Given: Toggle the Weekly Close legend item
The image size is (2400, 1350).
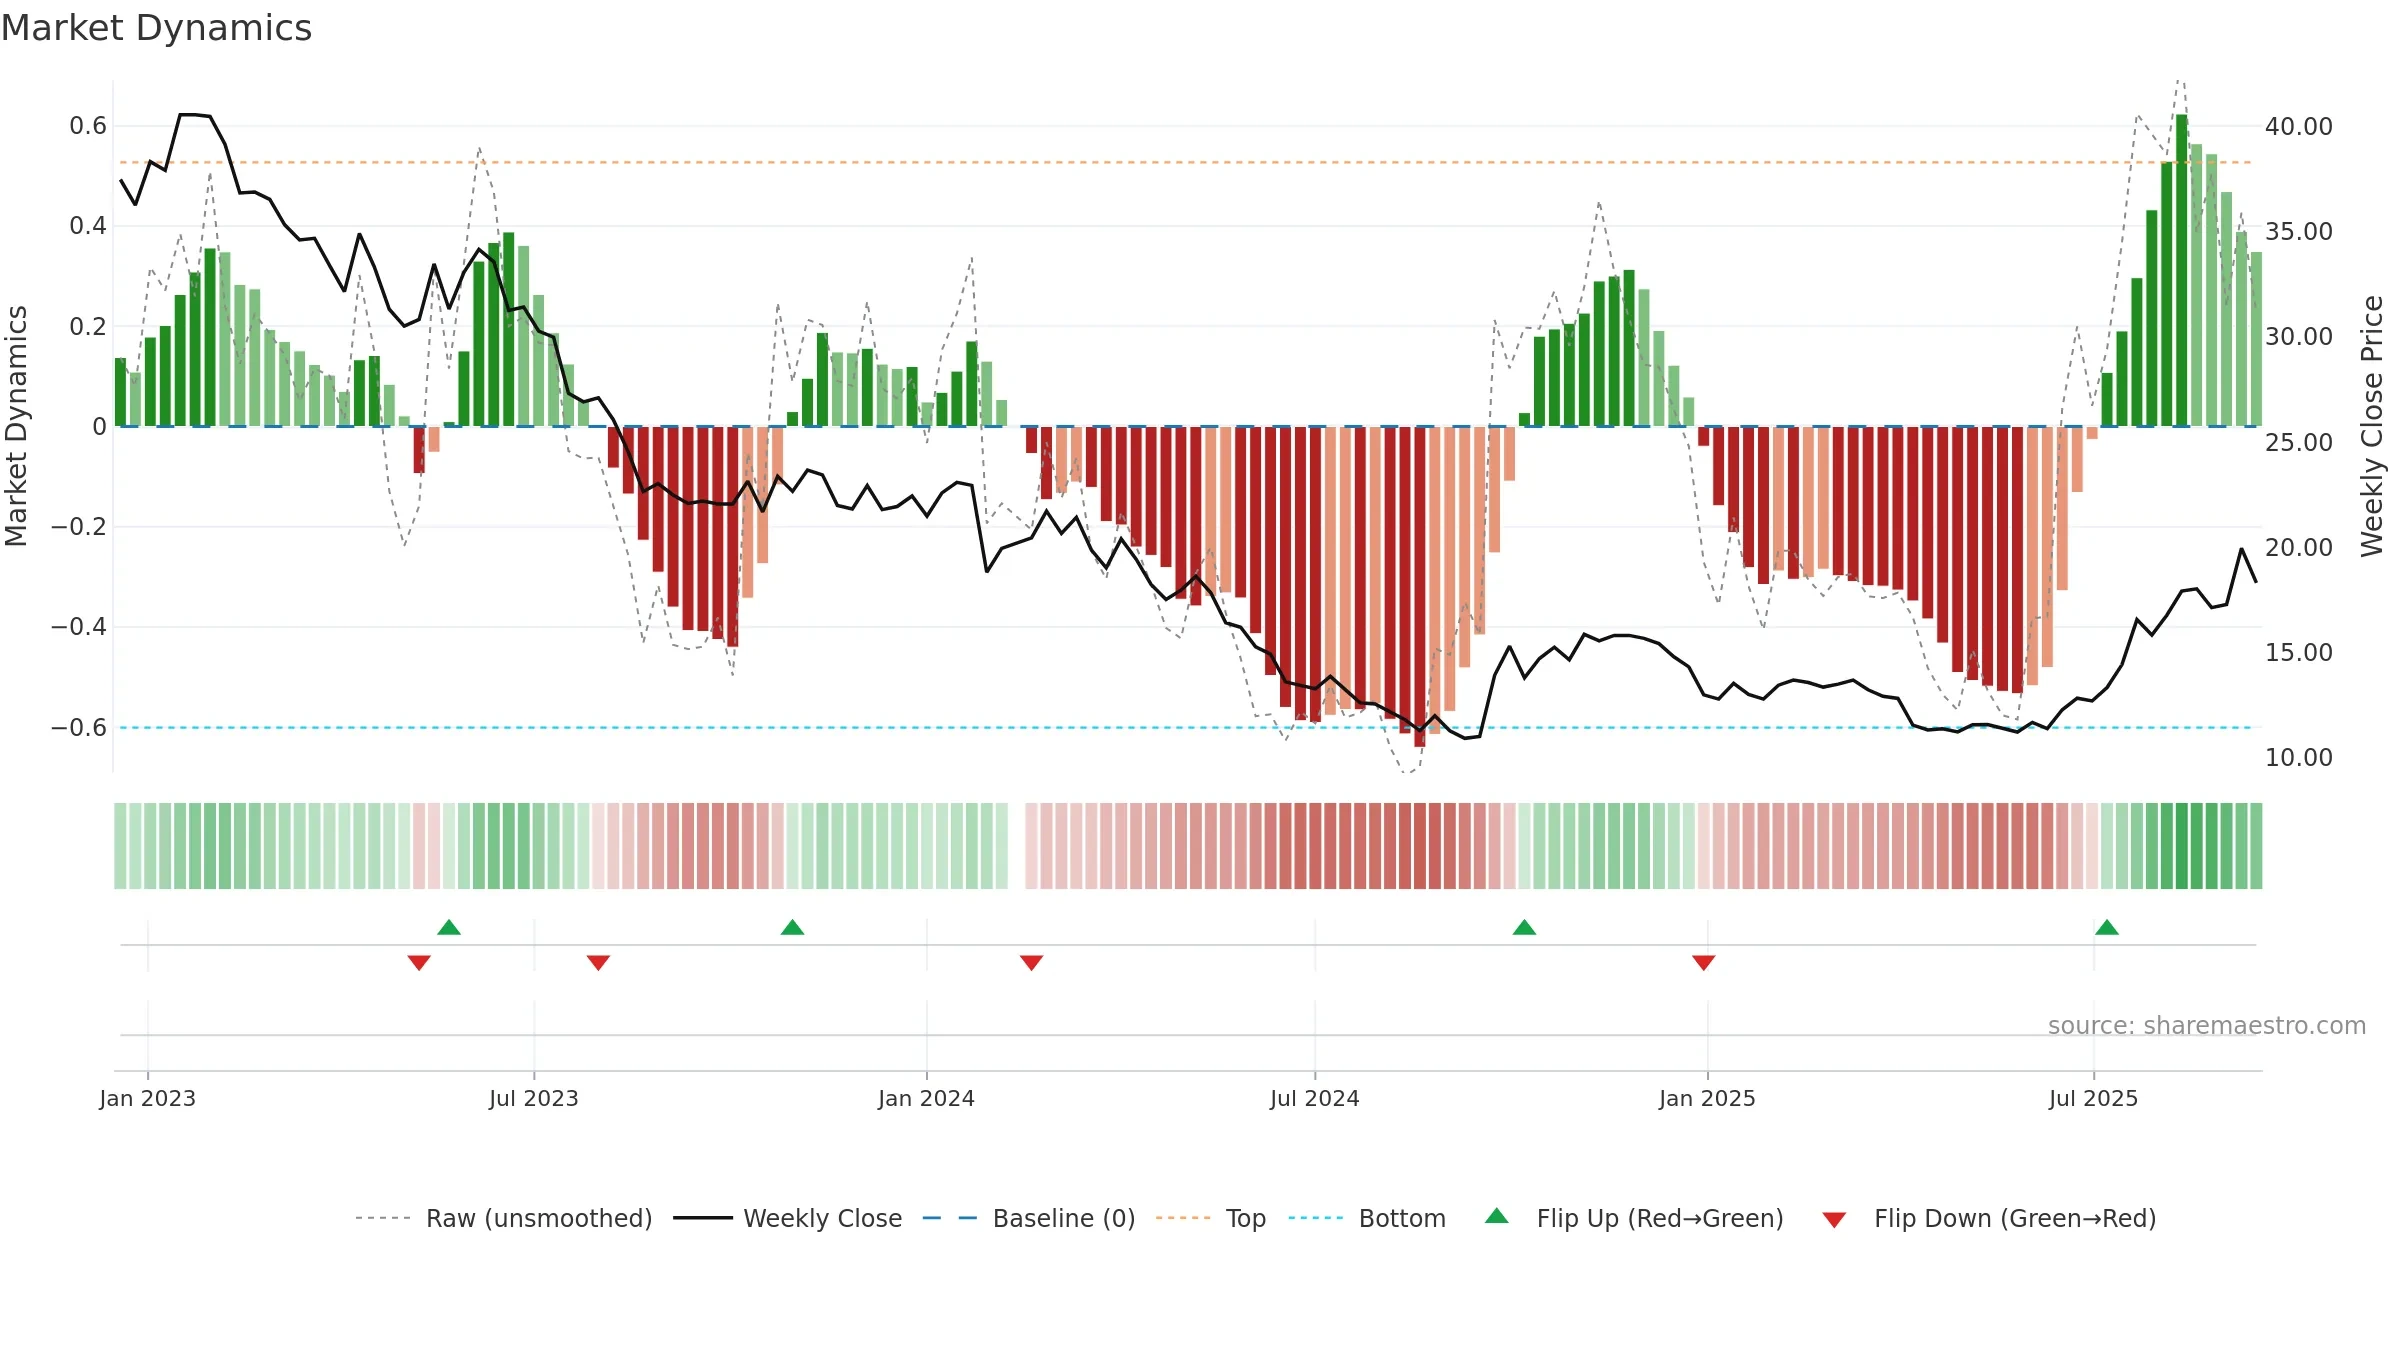Looking at the screenshot, I should 787,1218.
